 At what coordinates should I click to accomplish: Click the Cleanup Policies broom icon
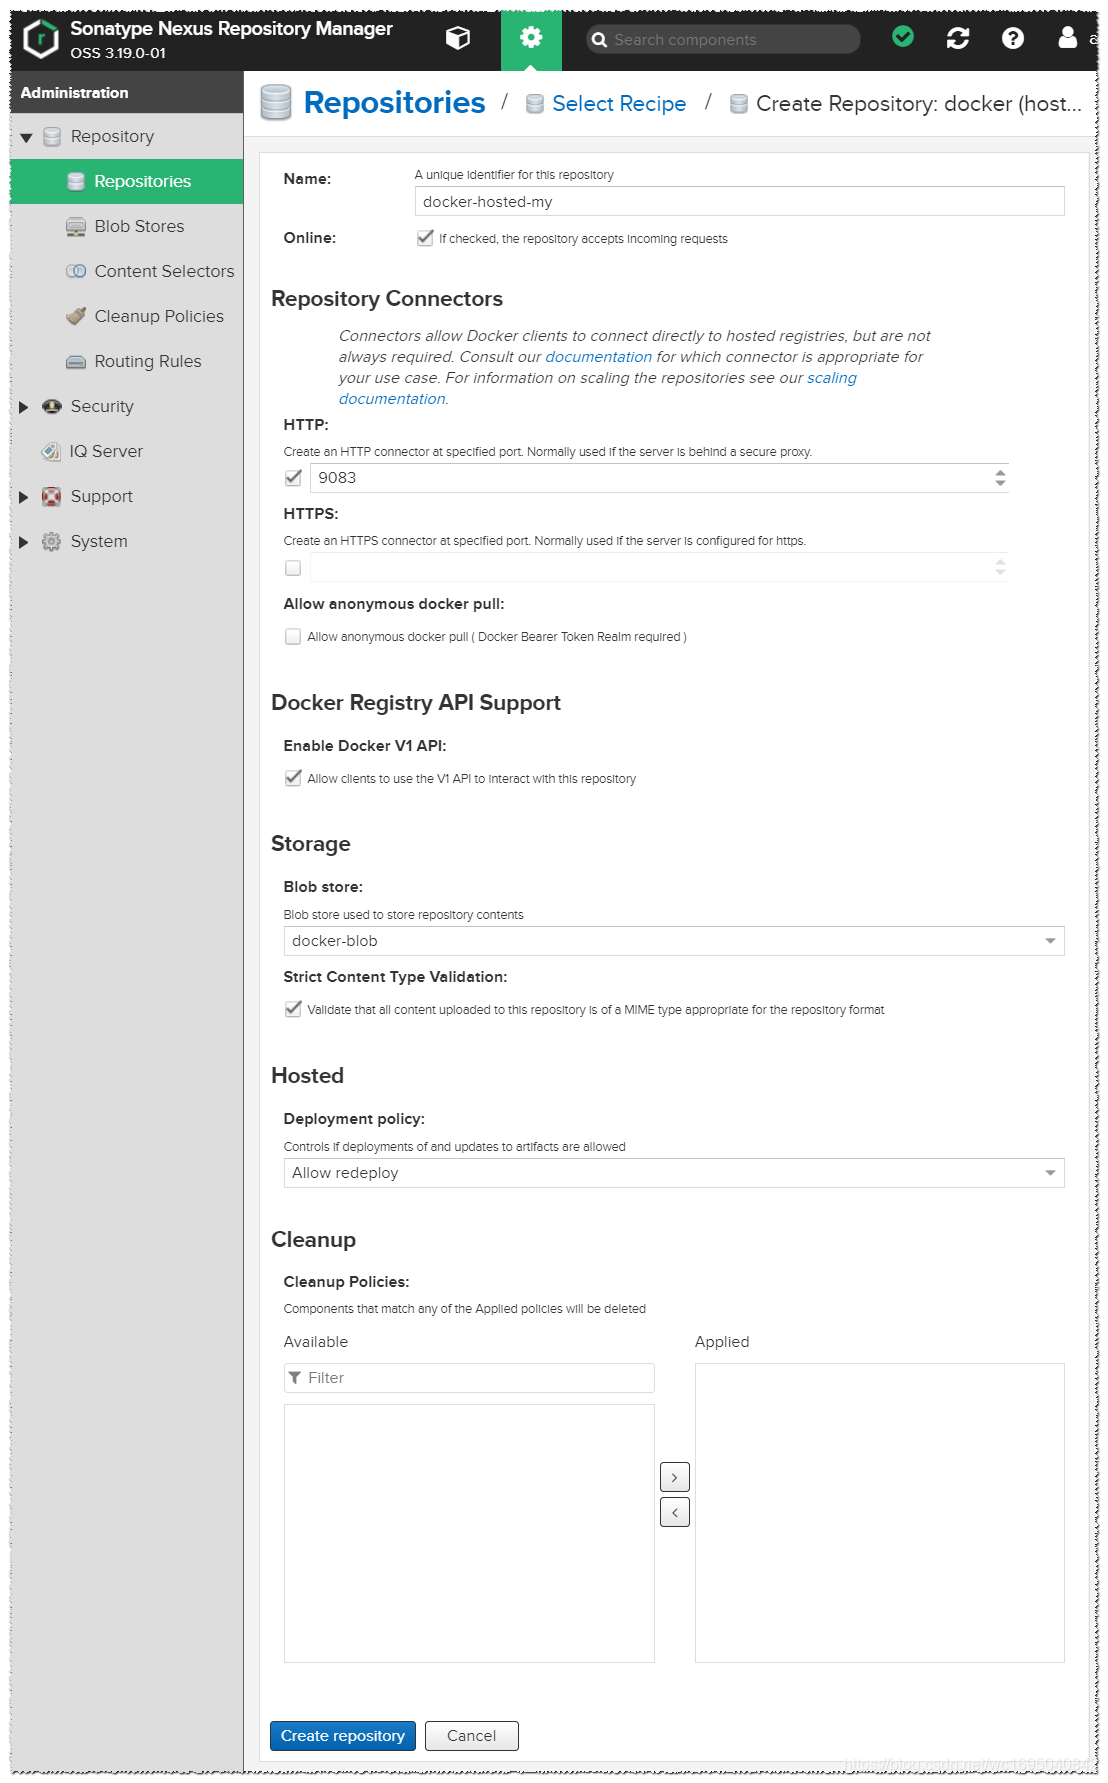coord(76,316)
